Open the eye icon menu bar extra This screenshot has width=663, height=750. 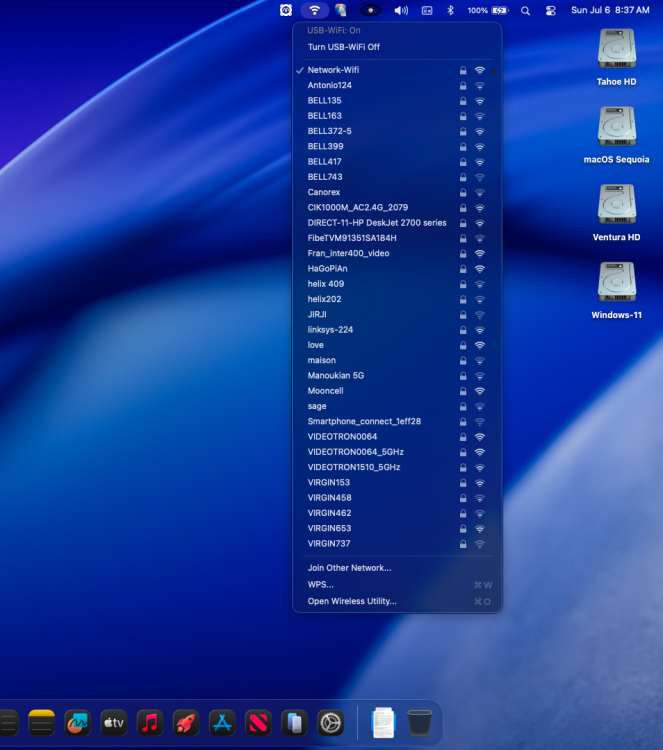[x=370, y=10]
